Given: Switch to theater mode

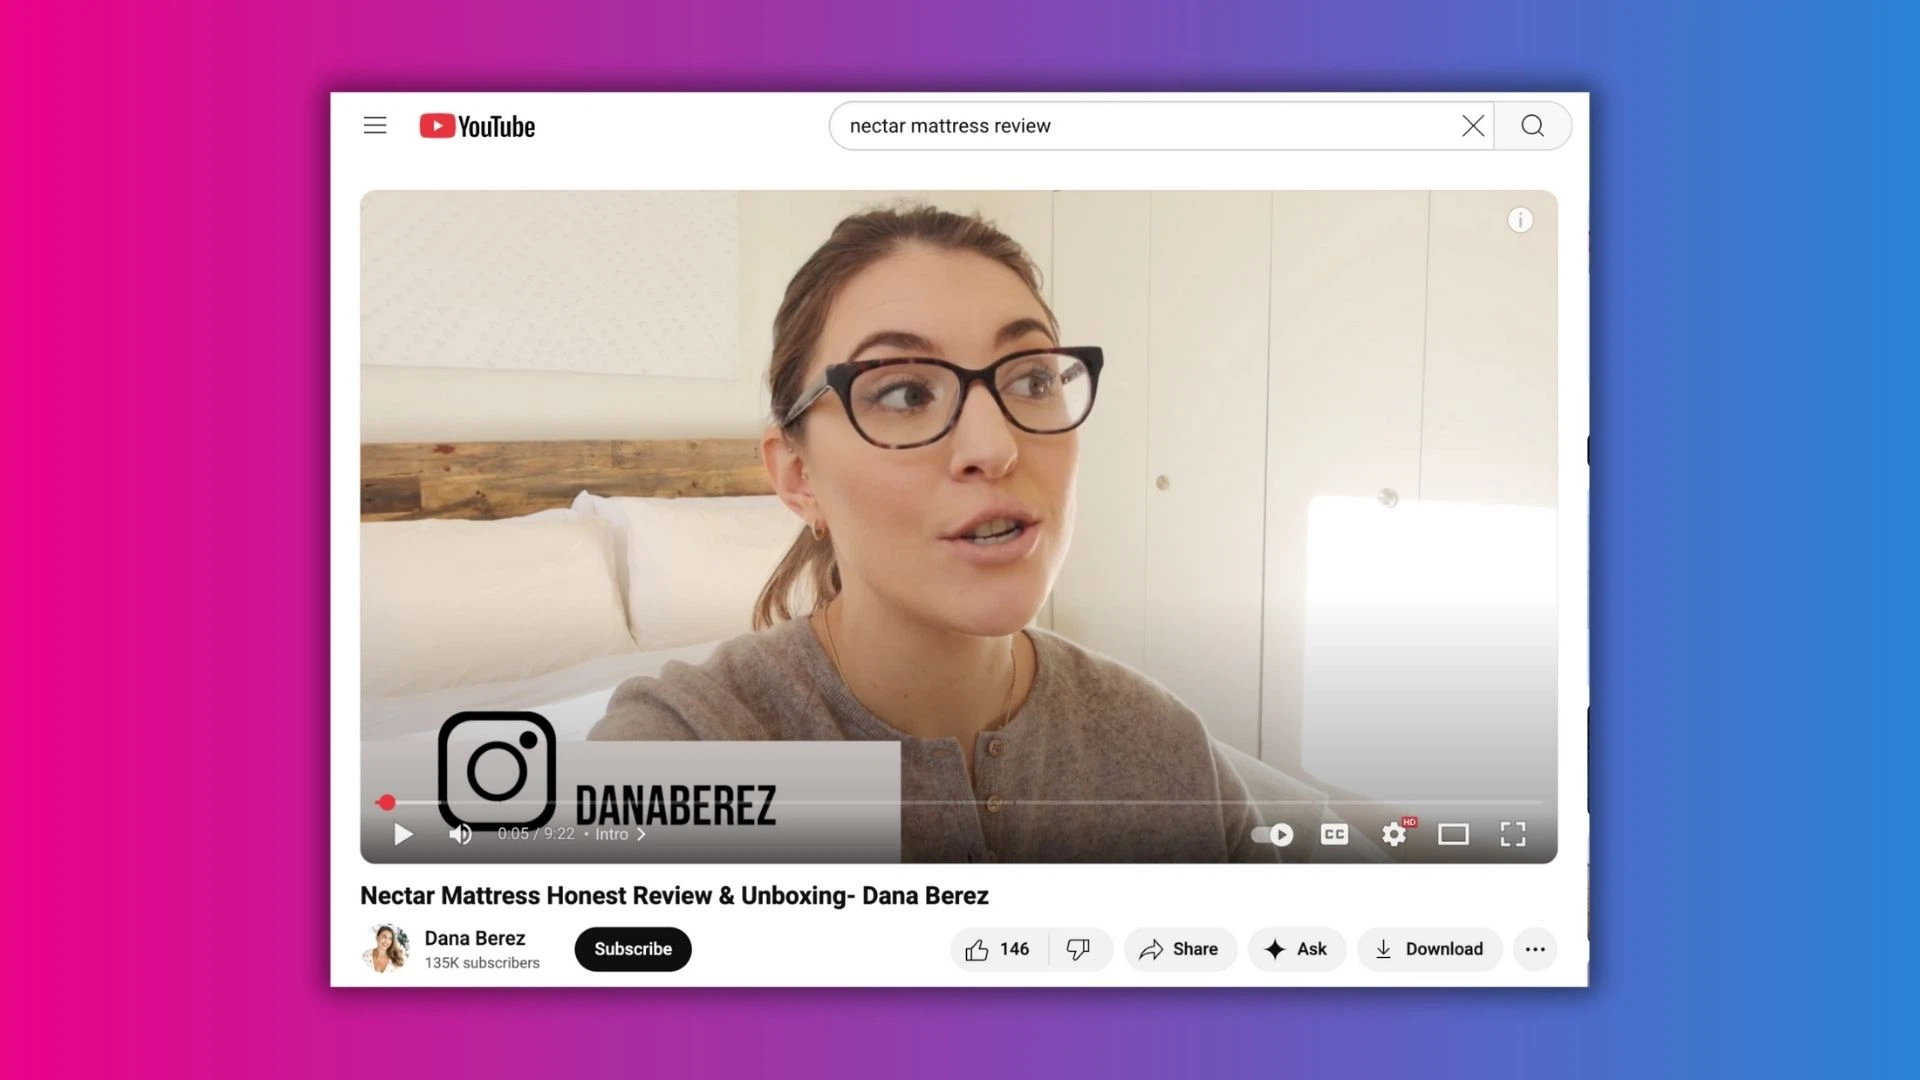Looking at the screenshot, I should (x=1453, y=834).
